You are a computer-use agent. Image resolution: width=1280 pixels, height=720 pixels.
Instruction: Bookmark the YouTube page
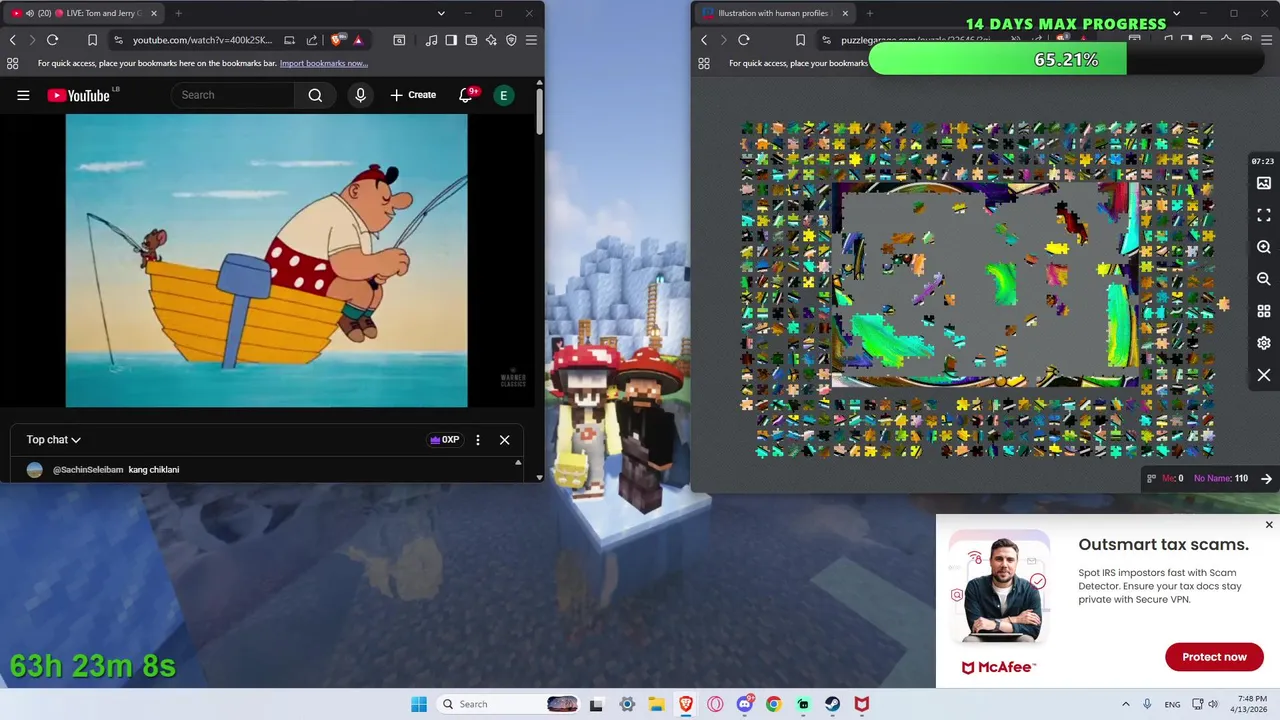coord(92,40)
